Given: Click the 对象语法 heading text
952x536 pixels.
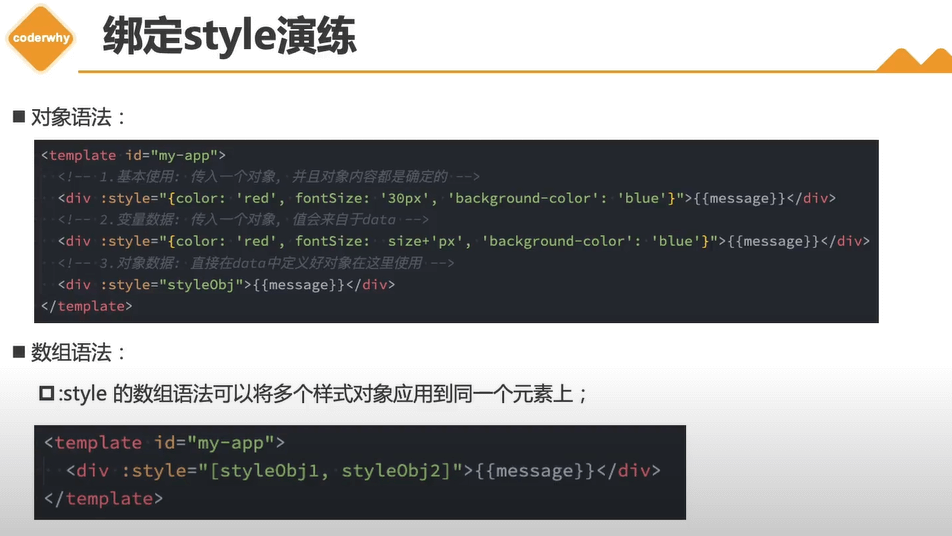Looking at the screenshot, I should click(80, 117).
